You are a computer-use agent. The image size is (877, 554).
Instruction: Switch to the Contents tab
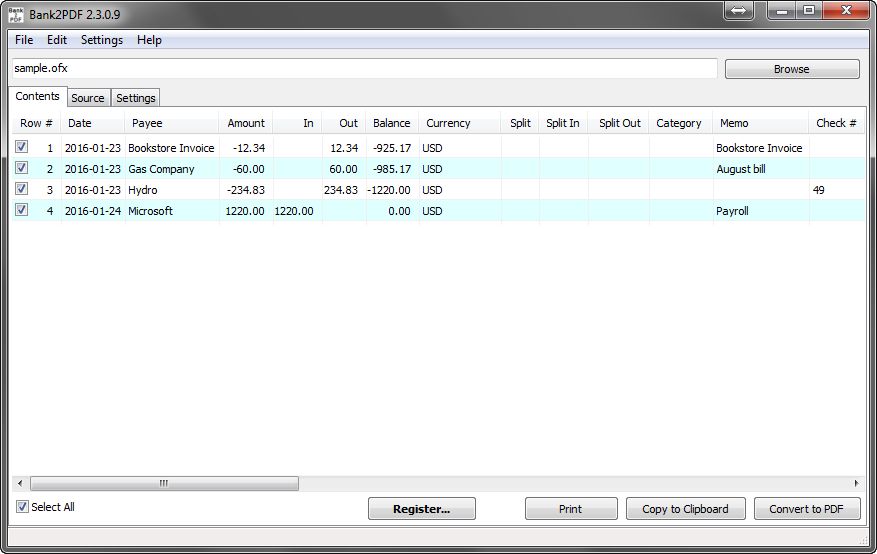[37, 96]
